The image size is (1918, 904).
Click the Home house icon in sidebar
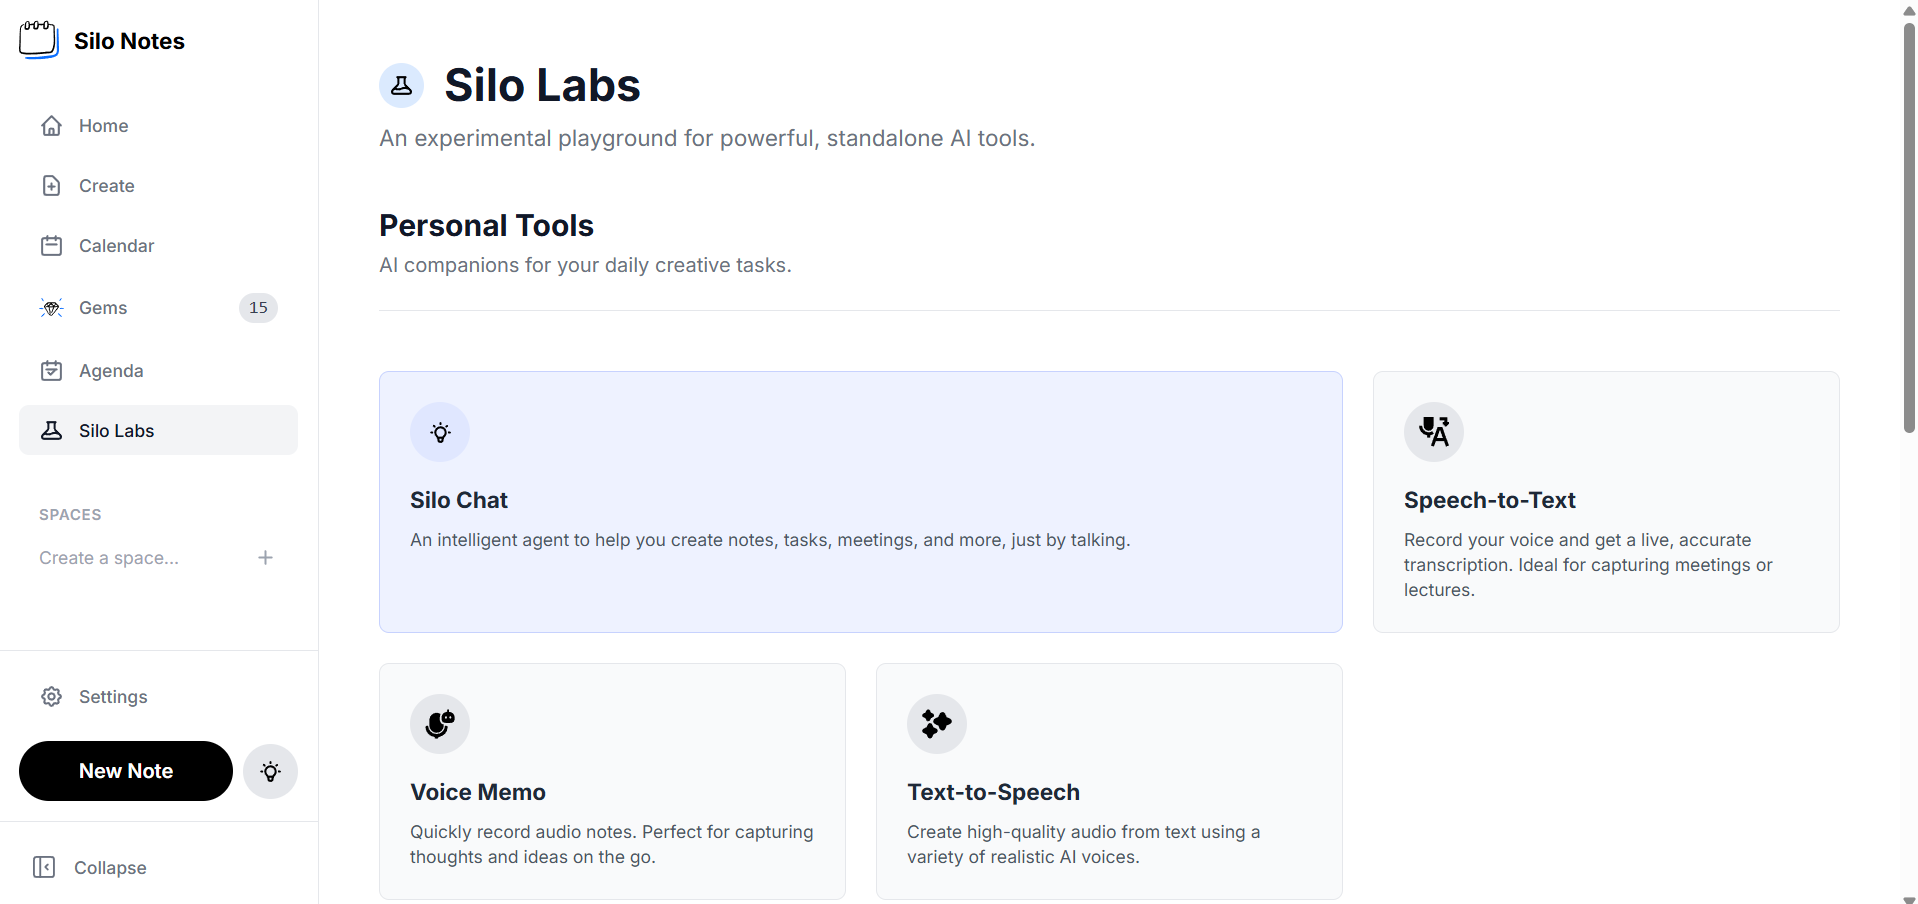[52, 126]
